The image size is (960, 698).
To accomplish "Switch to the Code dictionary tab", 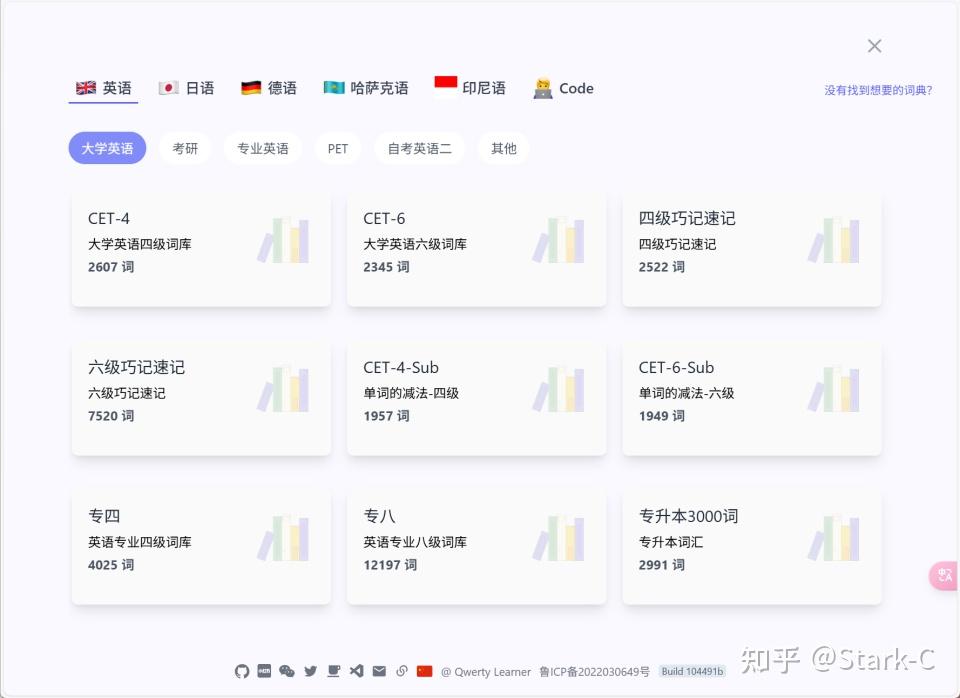I will 563,88.
